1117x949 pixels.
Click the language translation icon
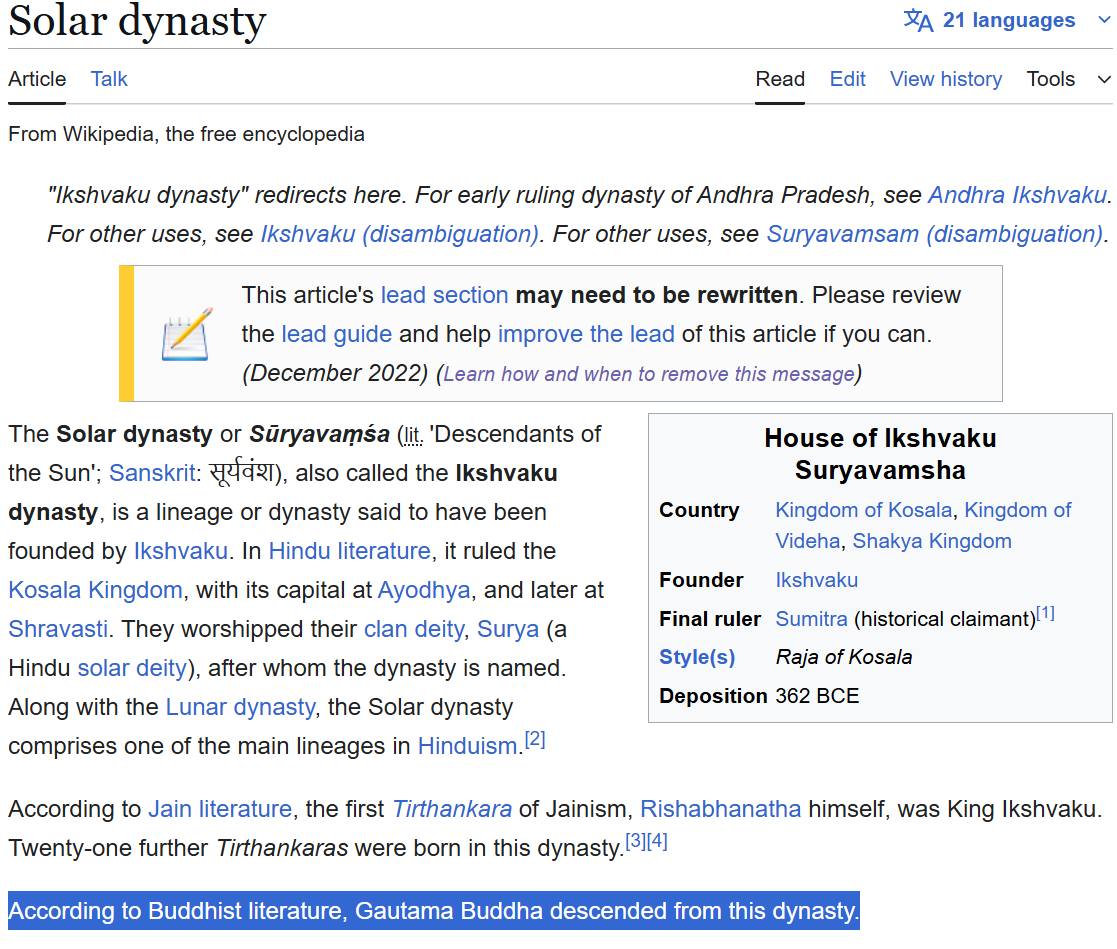tap(917, 20)
